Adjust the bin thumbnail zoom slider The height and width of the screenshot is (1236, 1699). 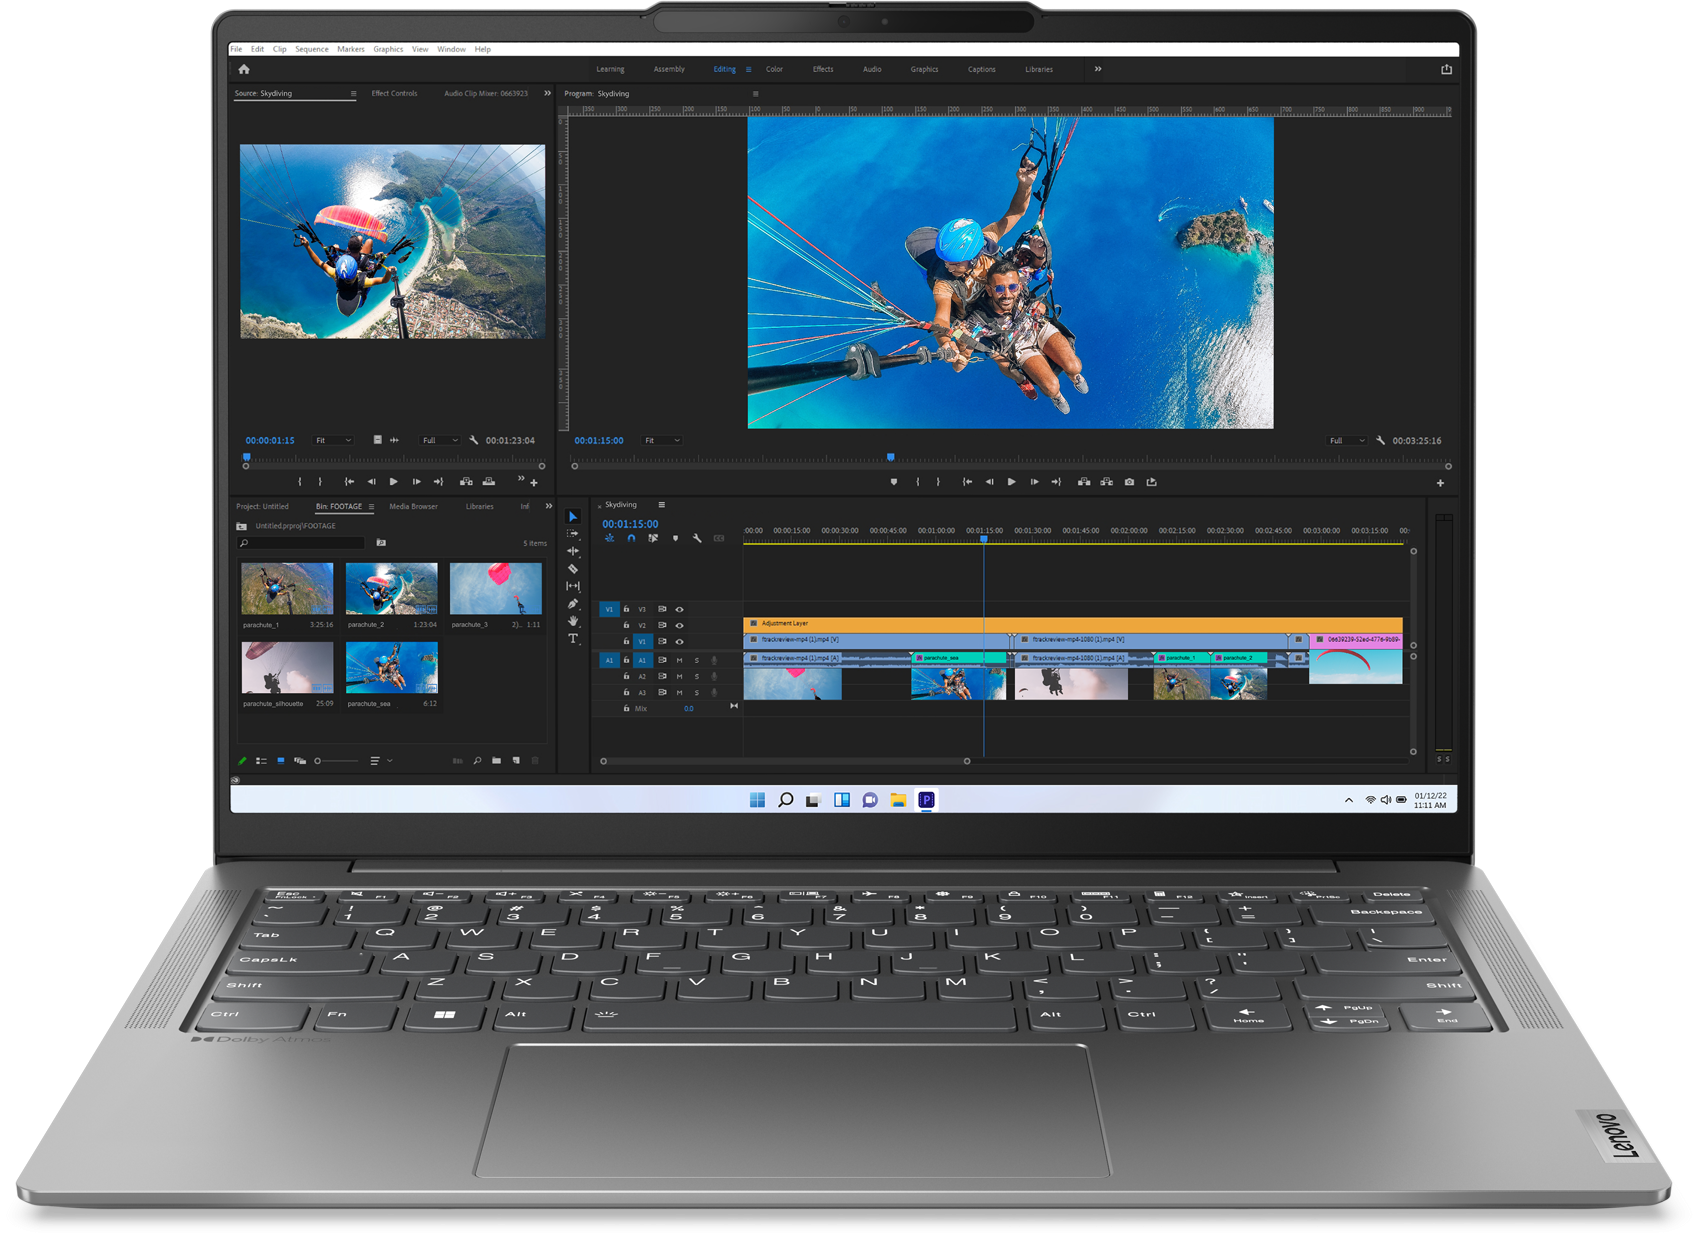[x=336, y=761]
